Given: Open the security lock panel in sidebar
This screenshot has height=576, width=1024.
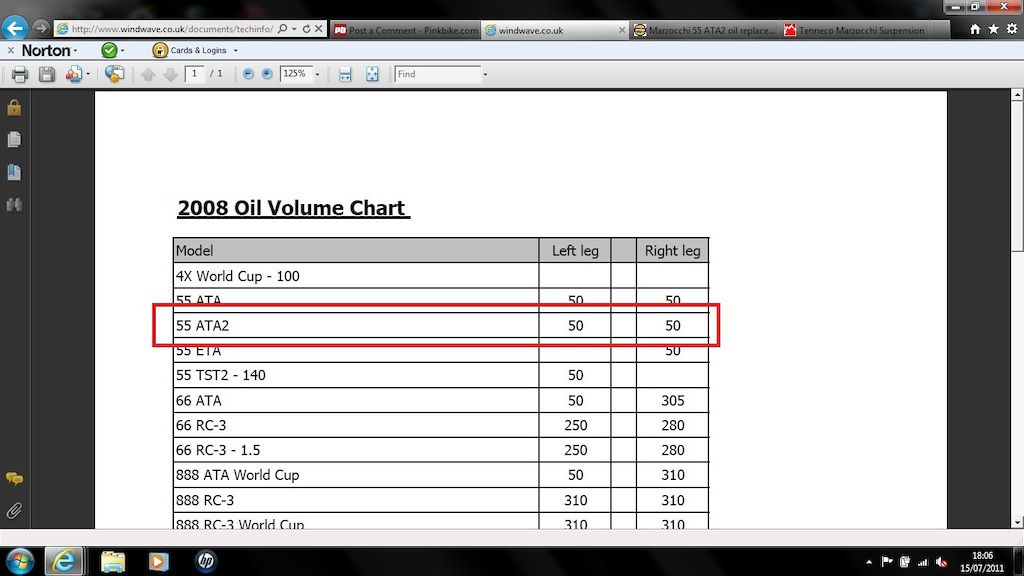Looking at the screenshot, I should (14, 108).
